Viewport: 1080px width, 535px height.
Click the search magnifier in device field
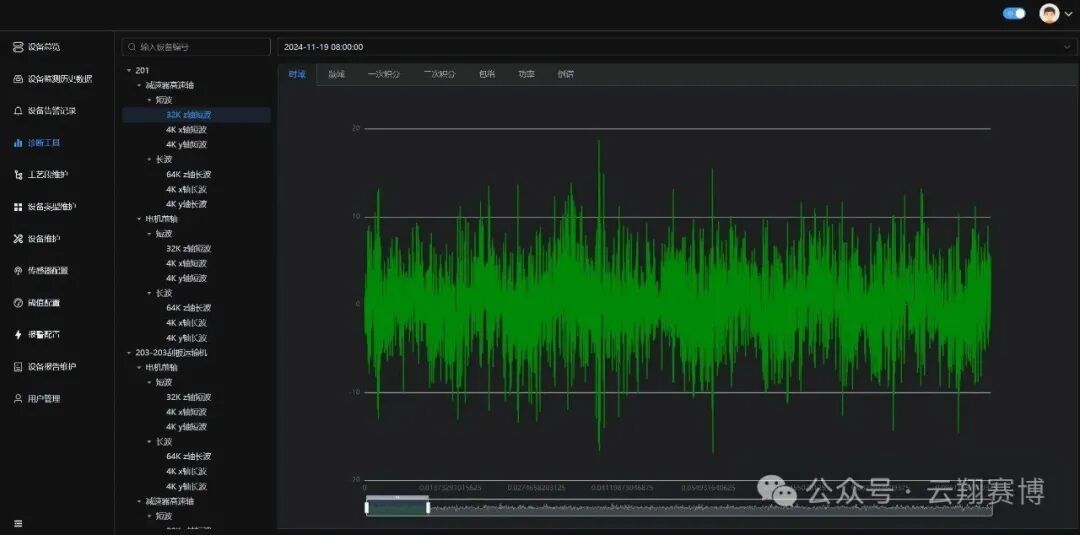coord(132,47)
